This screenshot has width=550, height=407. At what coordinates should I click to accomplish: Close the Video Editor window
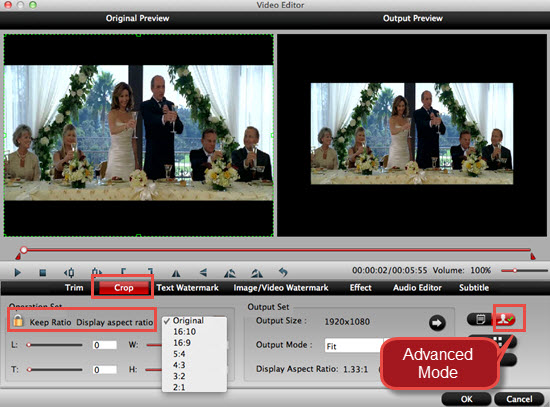pyautogui.click(x=7, y=5)
